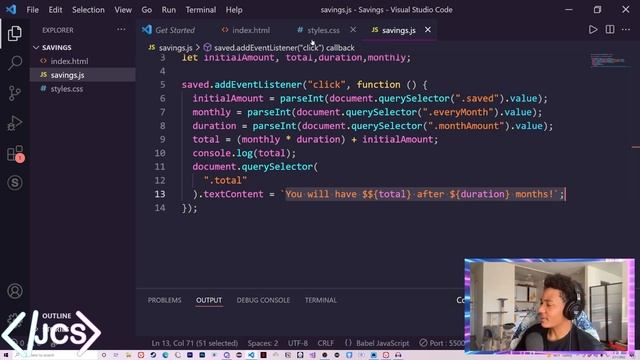Click the Windows Start button
The height and width of the screenshot is (360, 640).
point(6,356)
